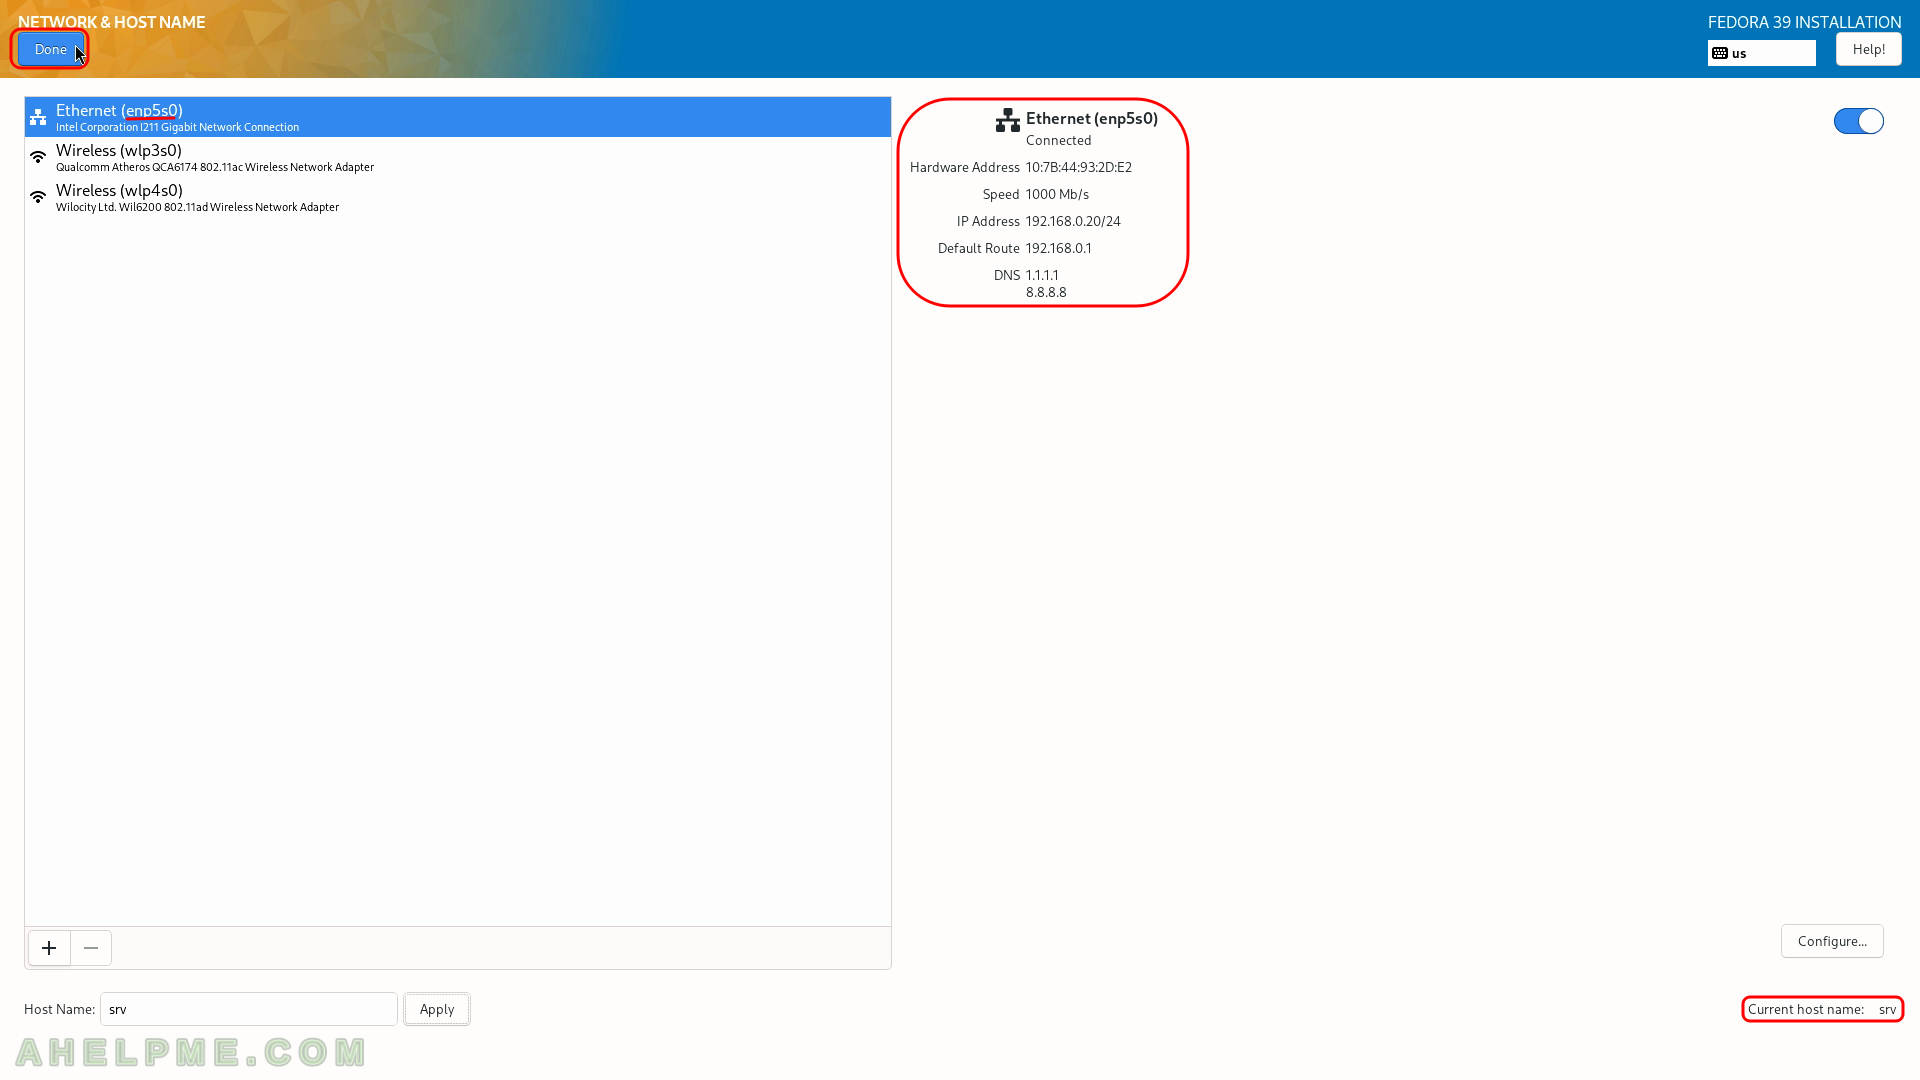Click default route value 192.168.0.1
This screenshot has width=1920, height=1080.
point(1058,248)
